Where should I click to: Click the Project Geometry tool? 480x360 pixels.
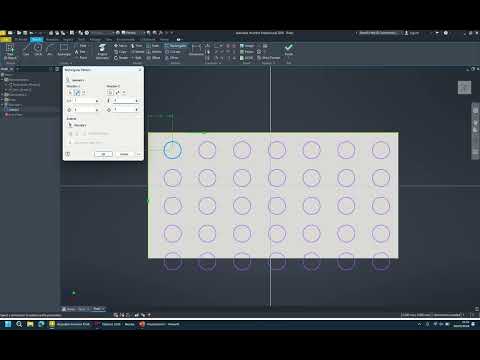click(x=102, y=52)
